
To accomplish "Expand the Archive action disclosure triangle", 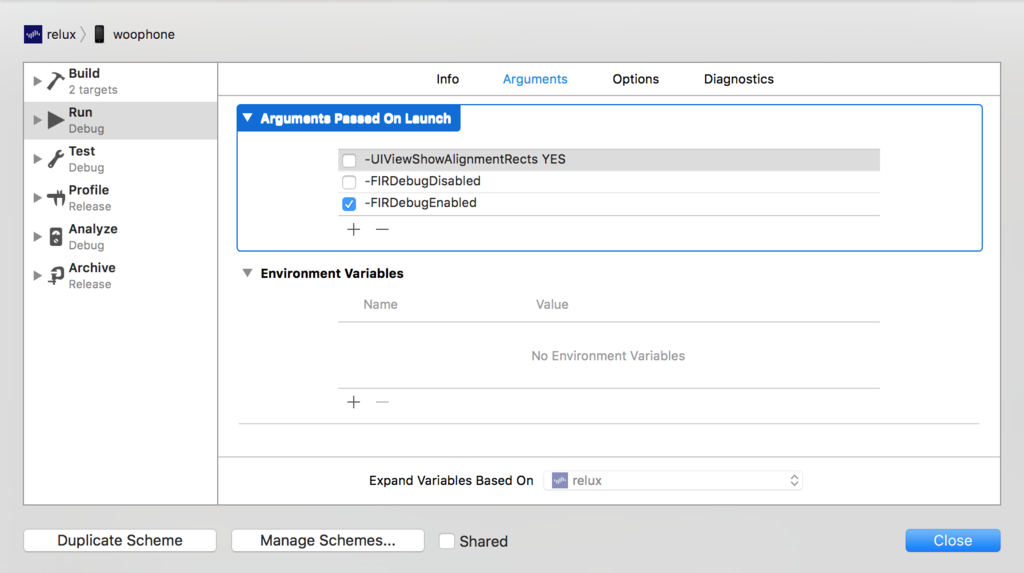I will point(37,275).
